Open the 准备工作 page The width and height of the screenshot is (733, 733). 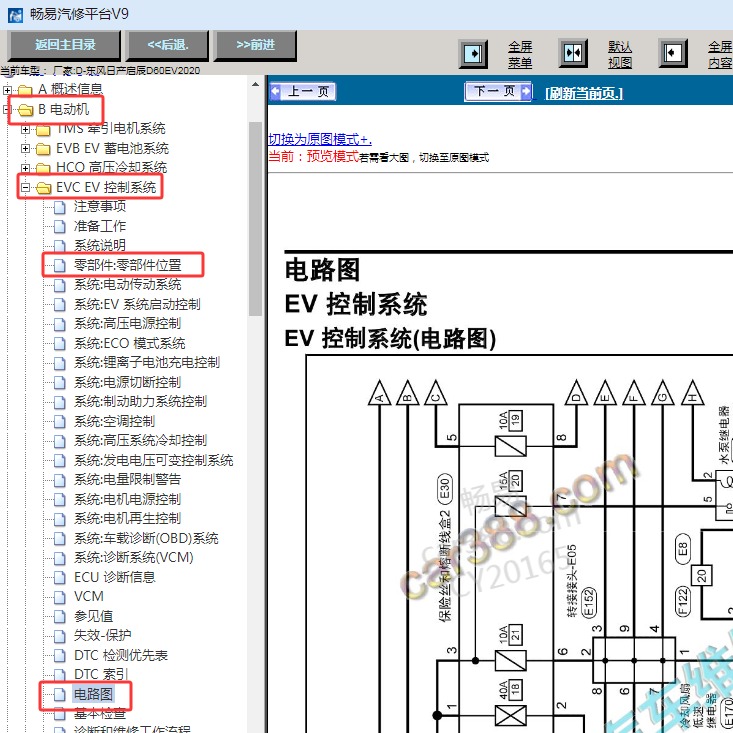click(x=100, y=226)
